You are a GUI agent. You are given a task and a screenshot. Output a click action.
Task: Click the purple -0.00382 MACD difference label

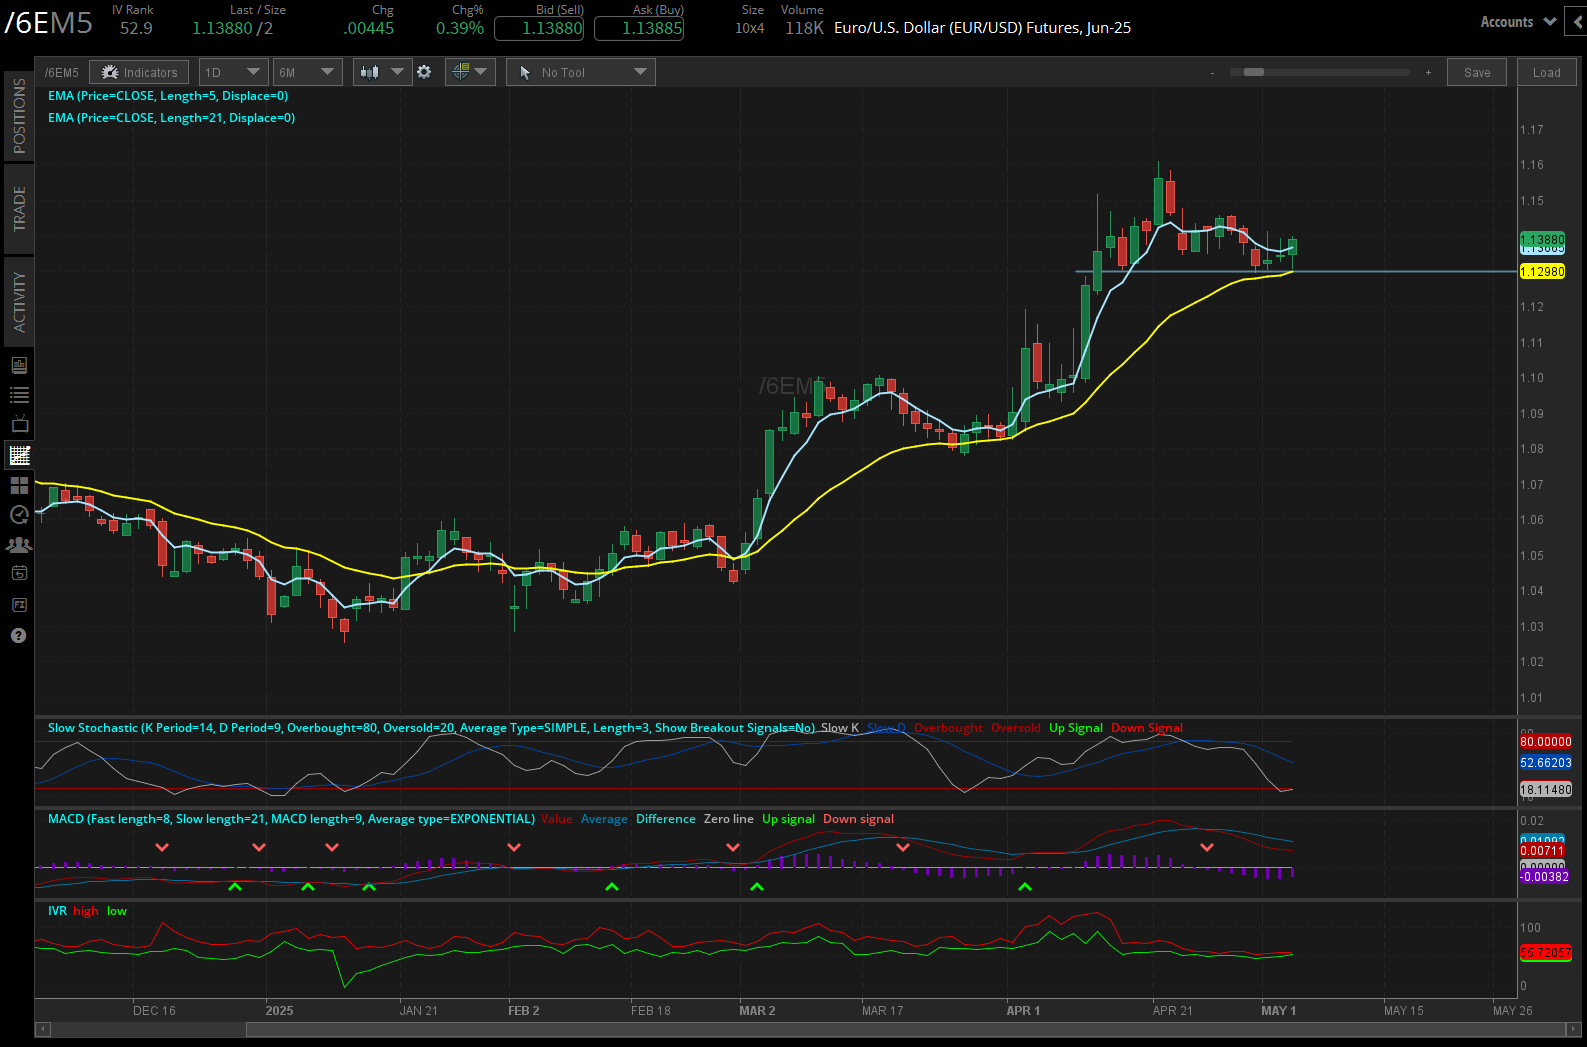pyautogui.click(x=1545, y=877)
